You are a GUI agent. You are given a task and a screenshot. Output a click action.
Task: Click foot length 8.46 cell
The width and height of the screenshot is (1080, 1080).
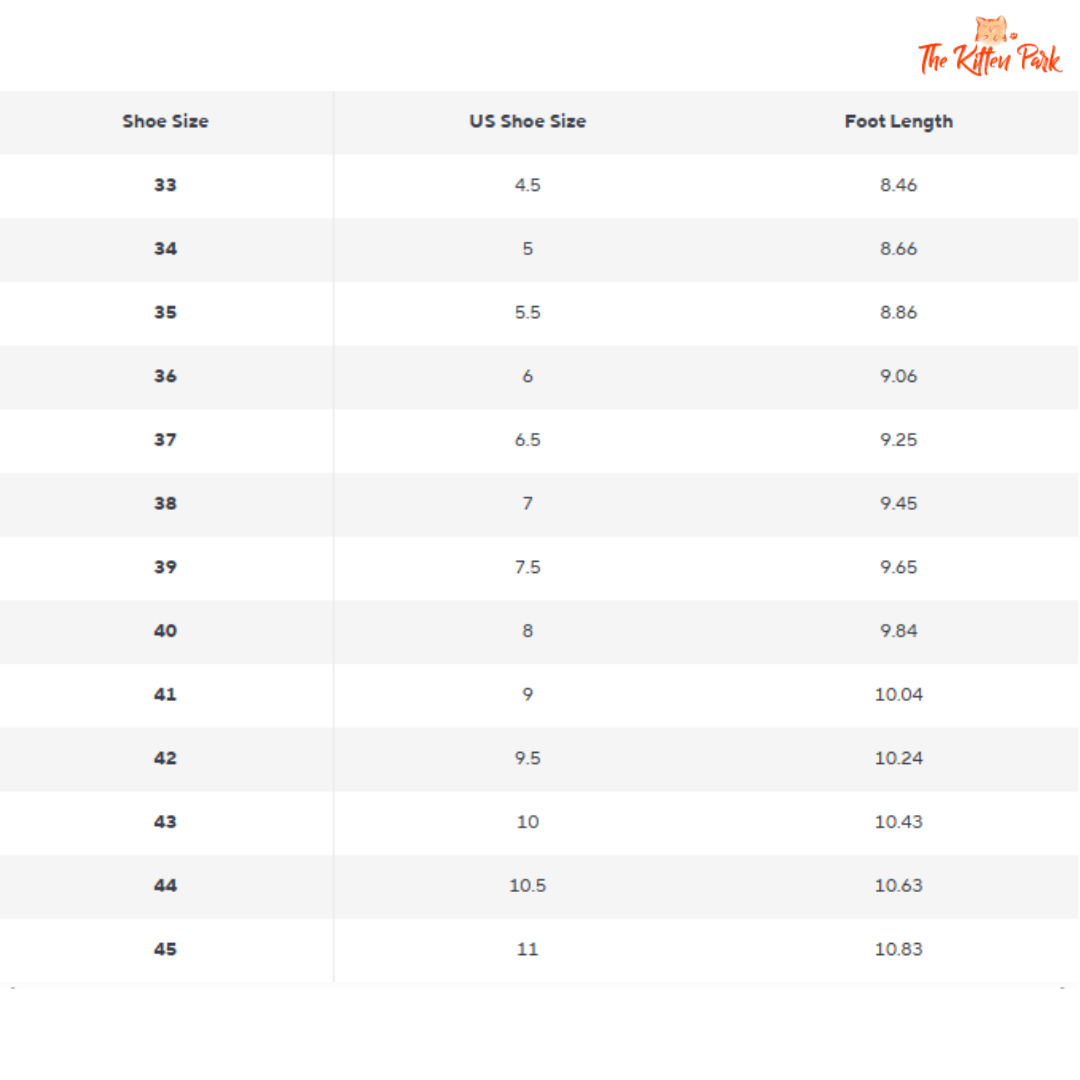(x=898, y=185)
